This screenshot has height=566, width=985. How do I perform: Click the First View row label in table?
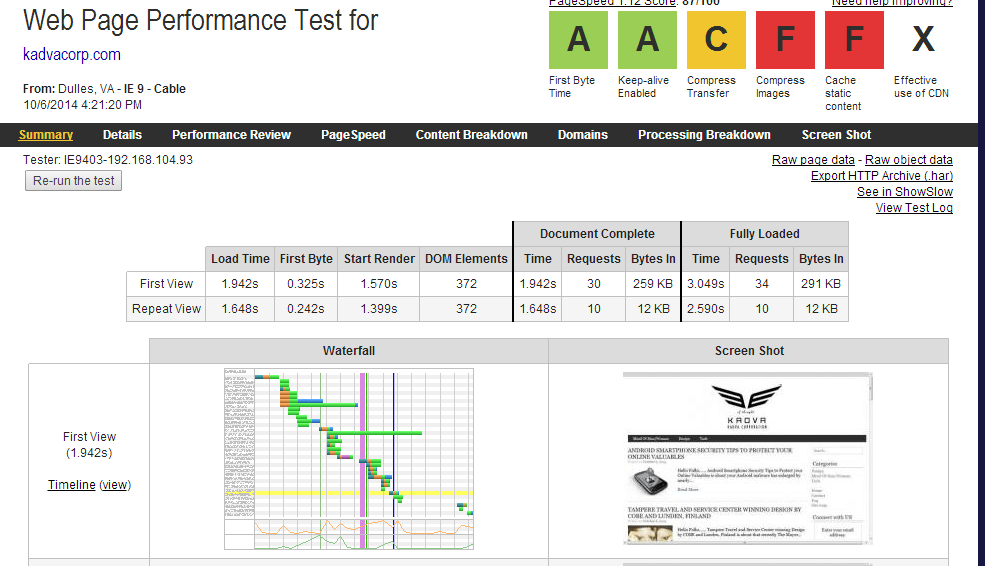[x=166, y=284]
